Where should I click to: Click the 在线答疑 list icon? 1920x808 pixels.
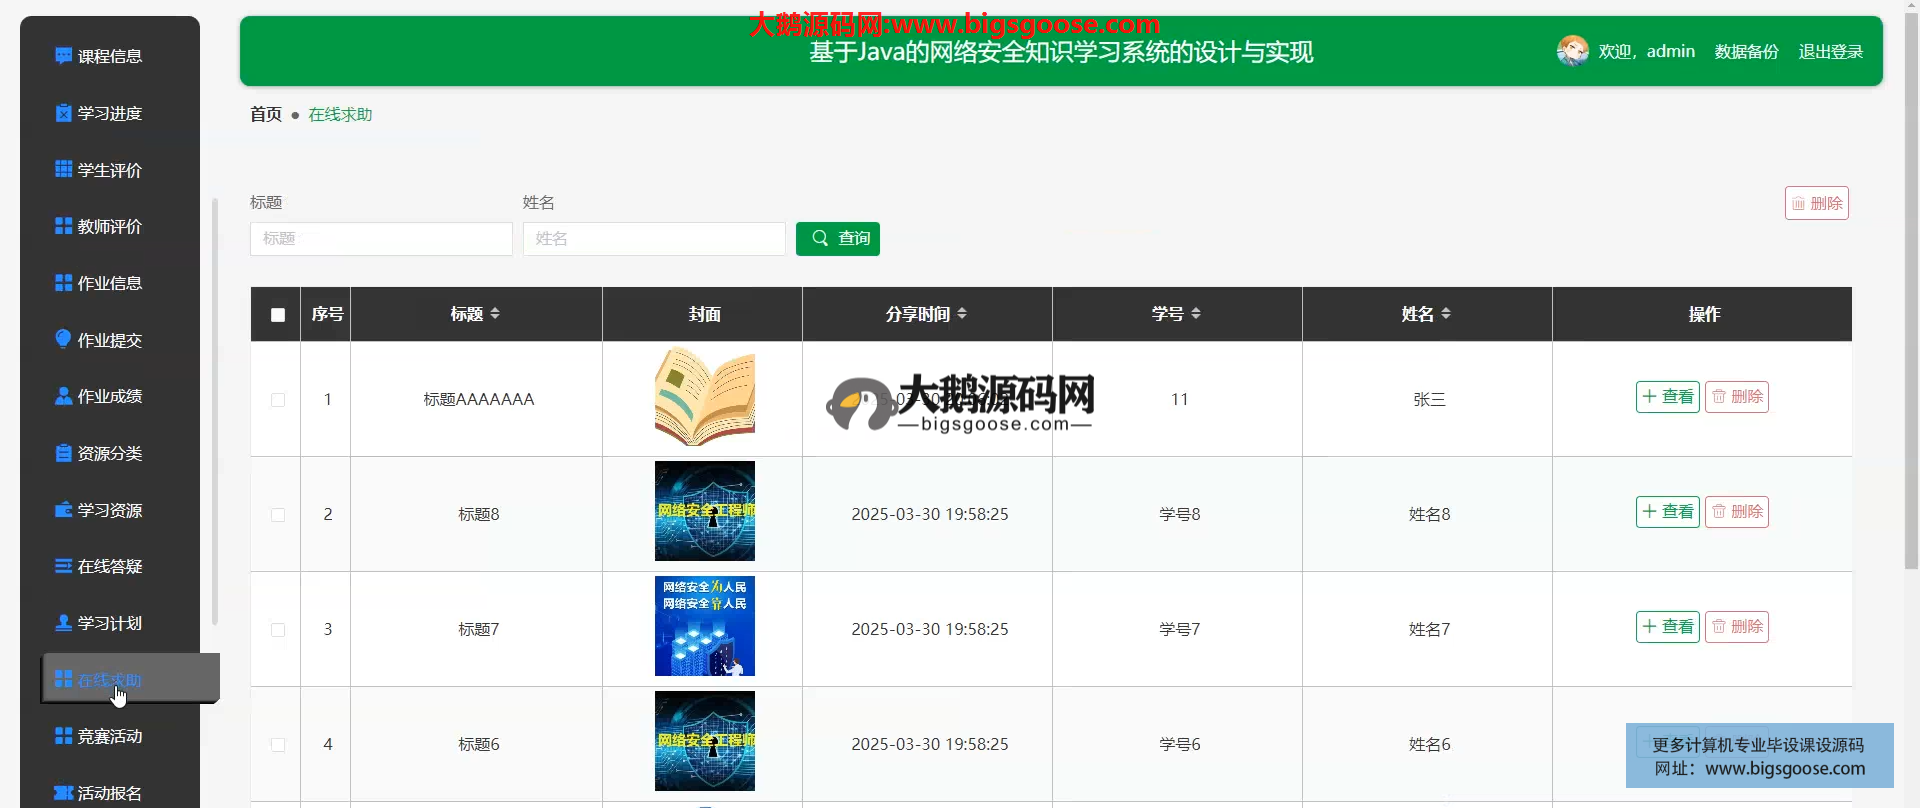pos(63,566)
